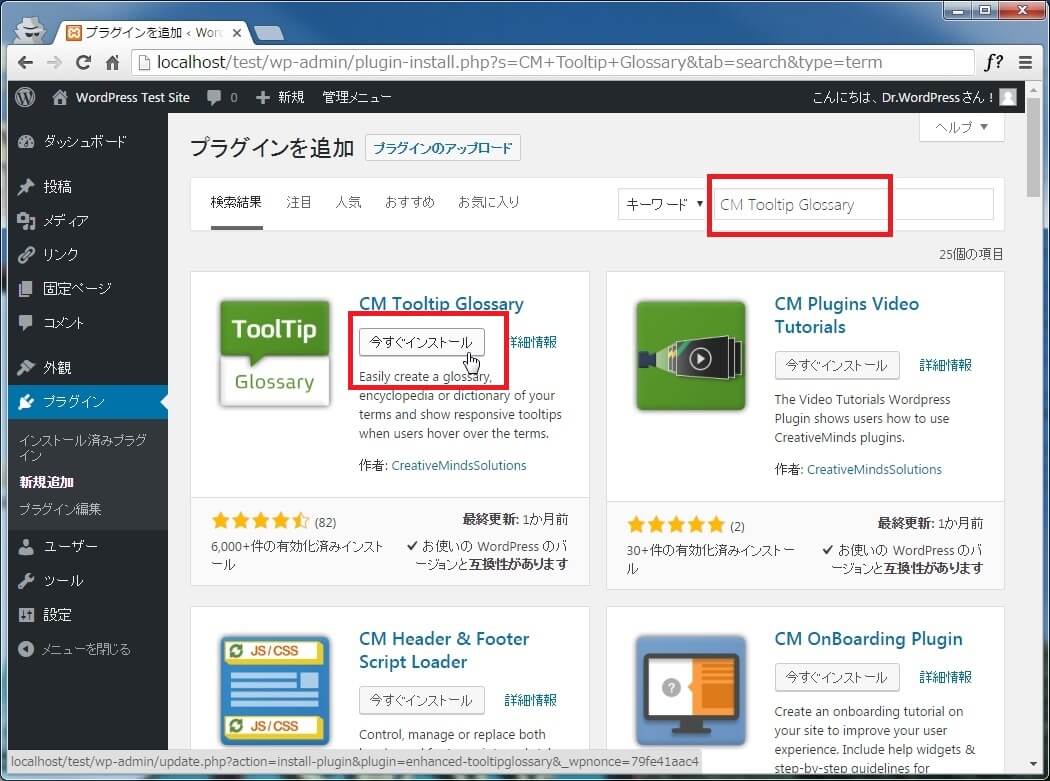Open the メディア sidebar menu
The height and width of the screenshot is (781, 1050).
coord(65,221)
